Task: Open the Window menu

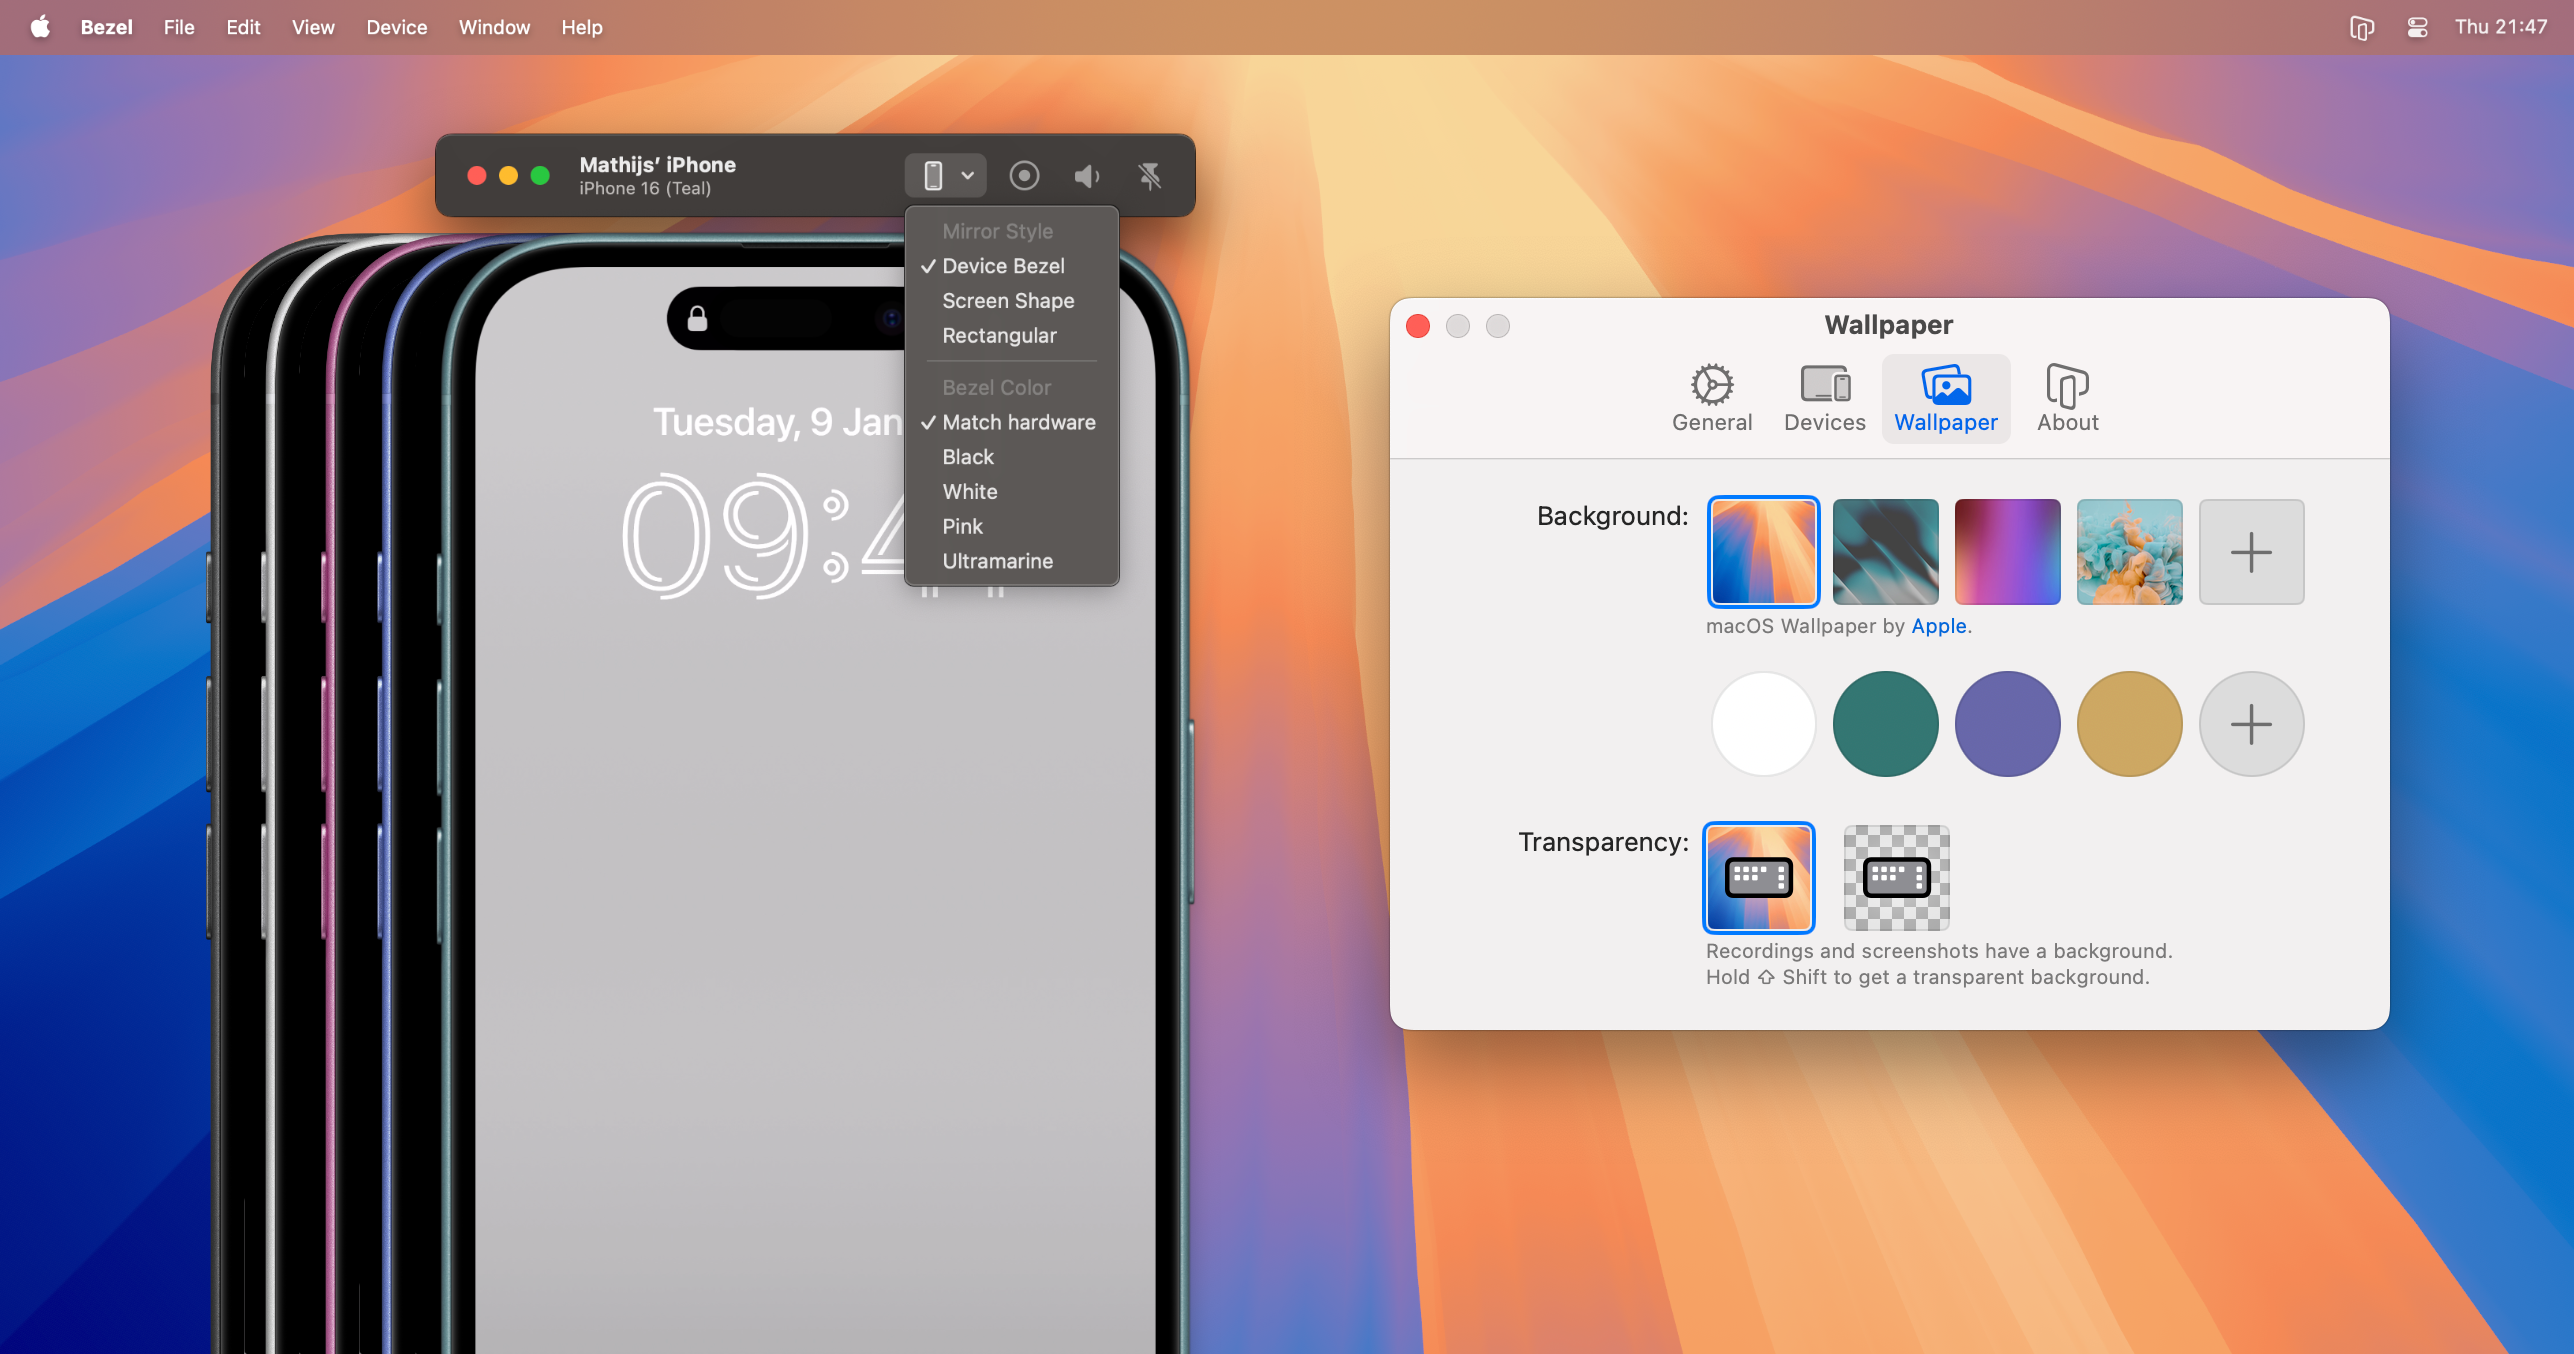Action: tap(494, 27)
